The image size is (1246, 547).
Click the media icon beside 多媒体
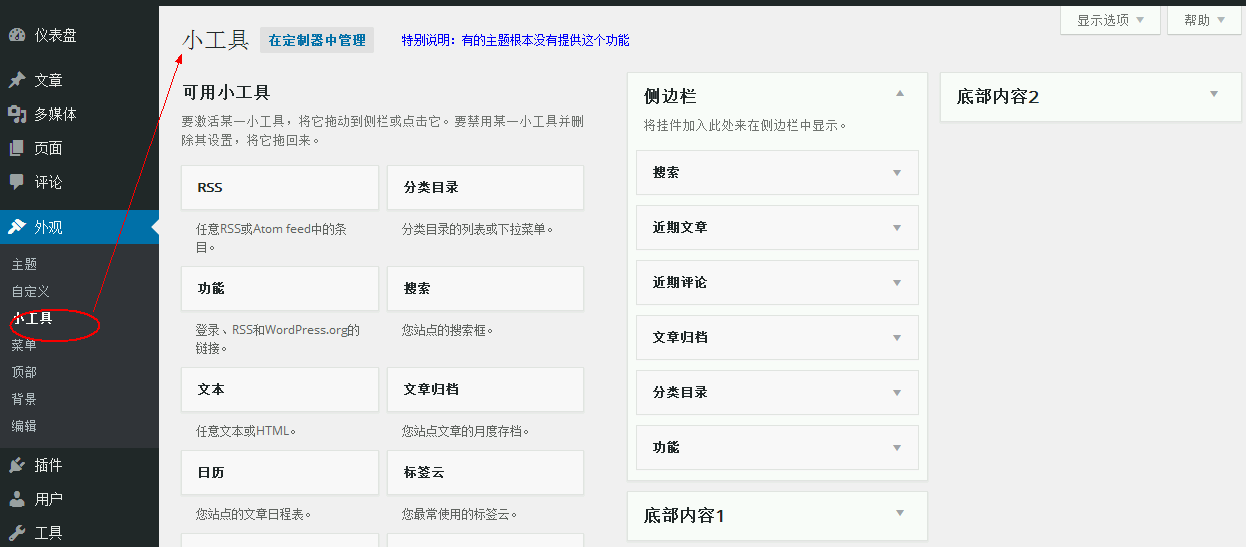pos(17,114)
